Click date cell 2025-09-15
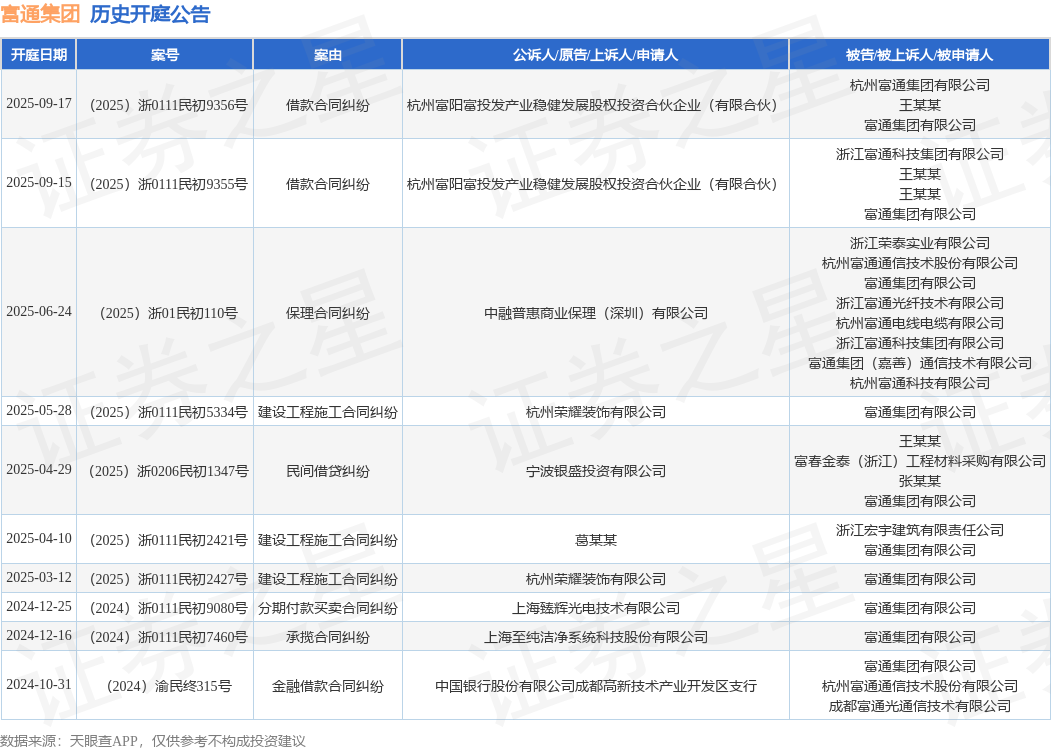This screenshot has height=750, width=1051. (x=39, y=183)
